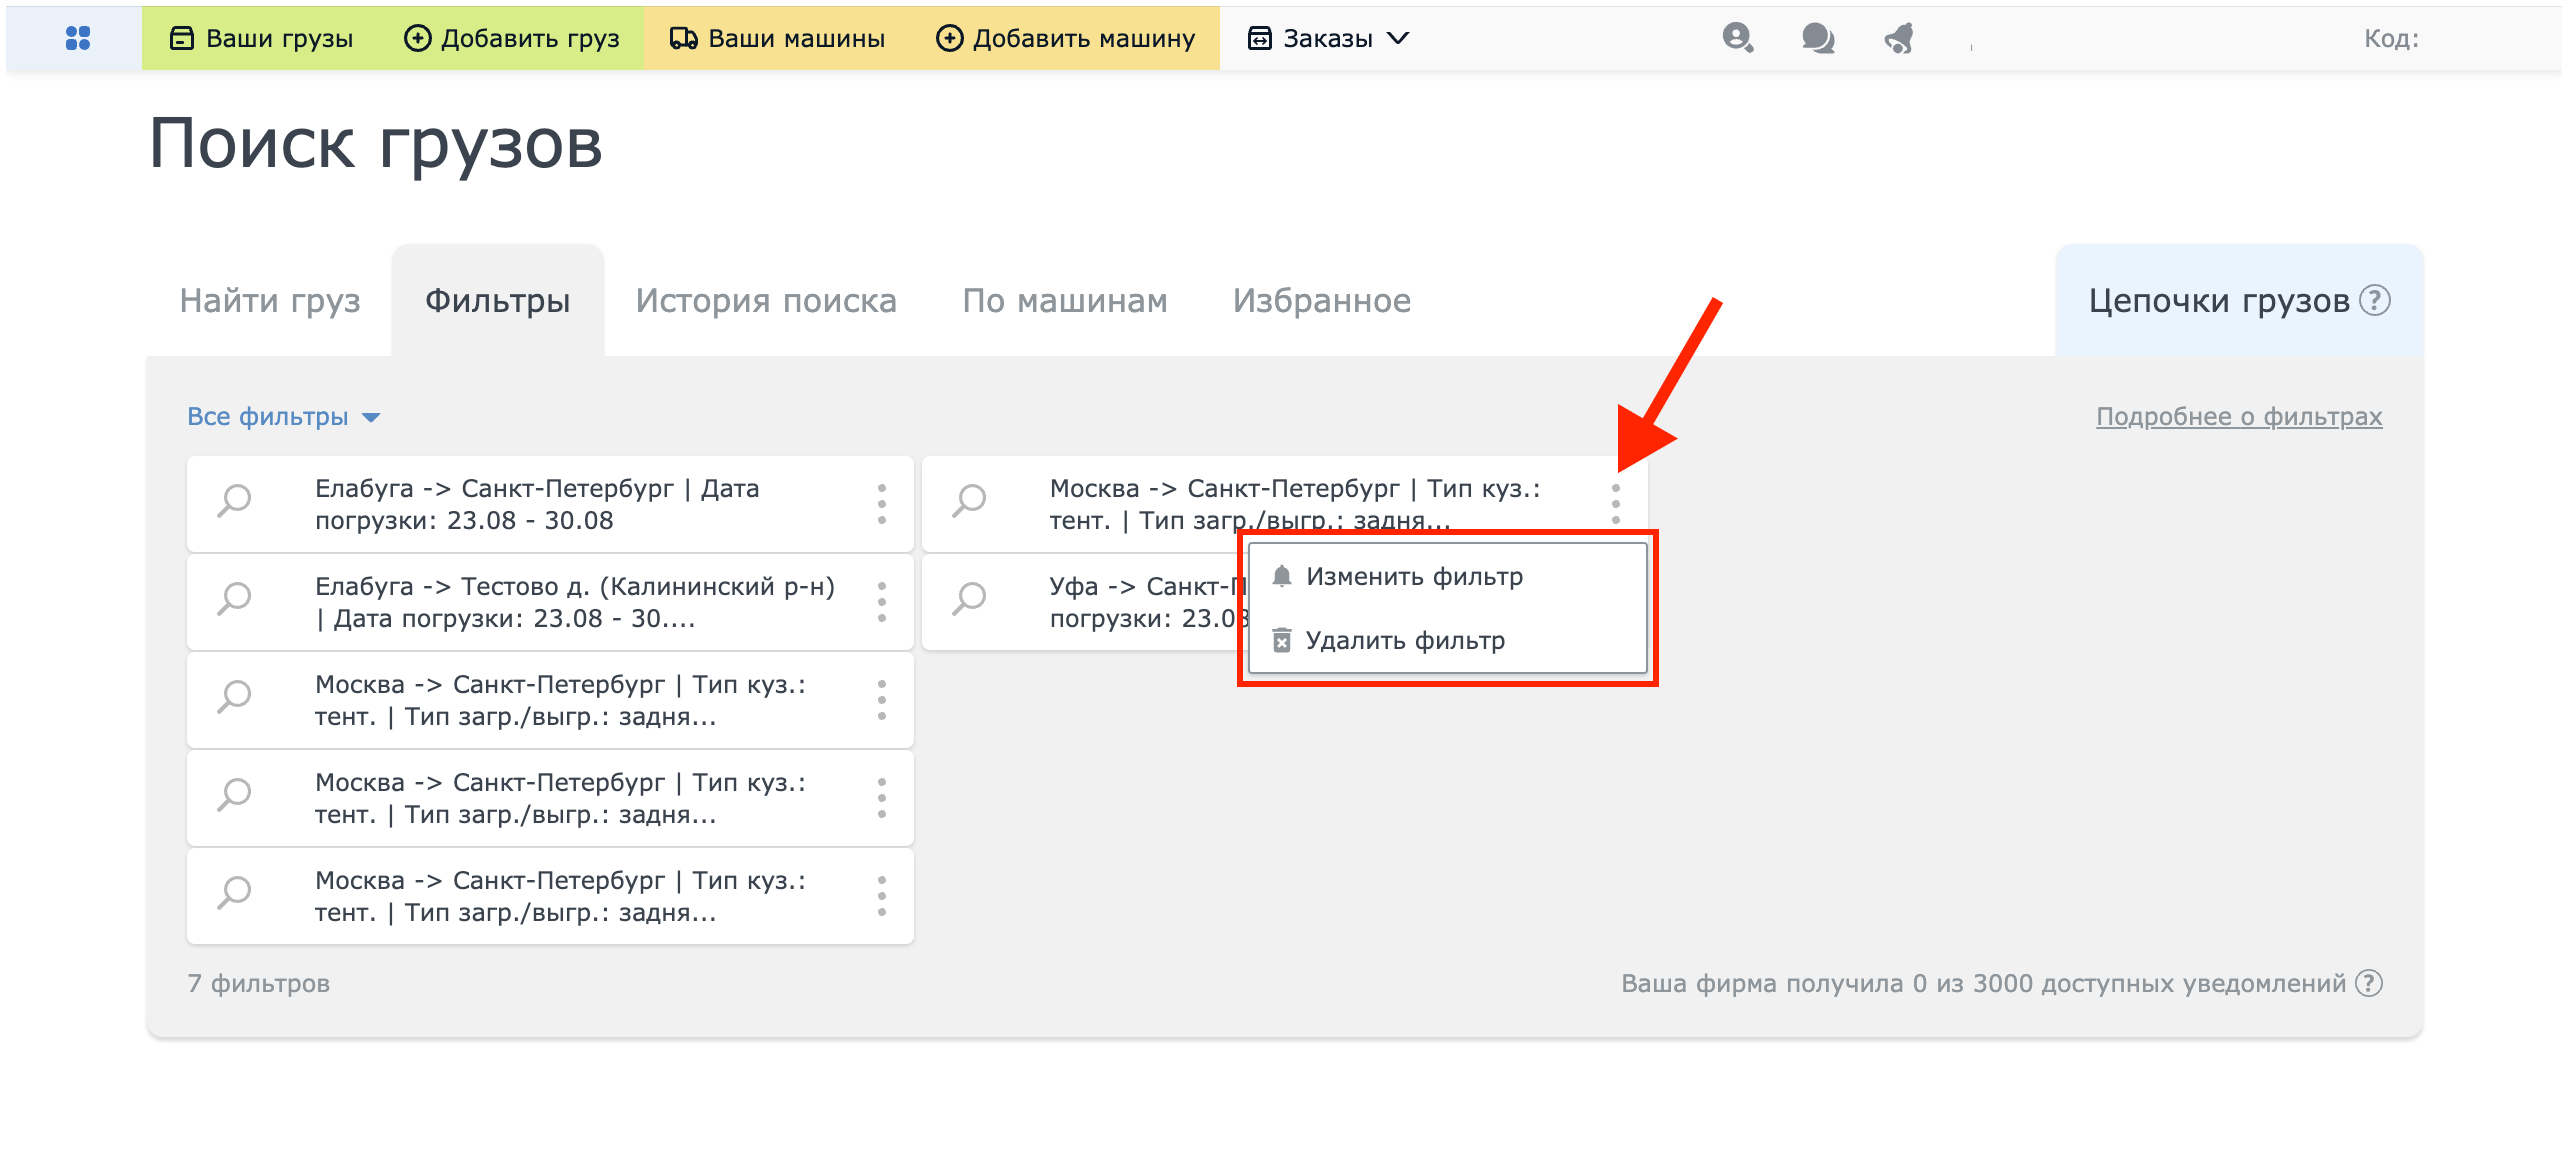Click the user profile icon
2568x1156 pixels.
[1737, 38]
